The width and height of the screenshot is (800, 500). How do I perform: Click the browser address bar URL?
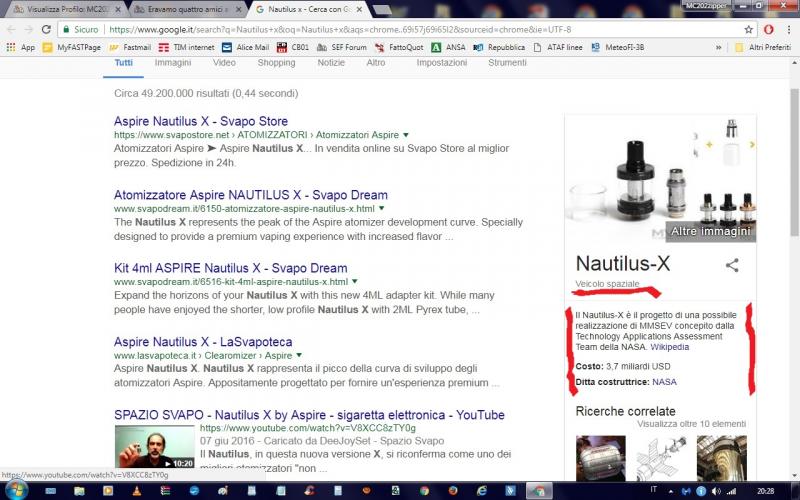point(340,30)
